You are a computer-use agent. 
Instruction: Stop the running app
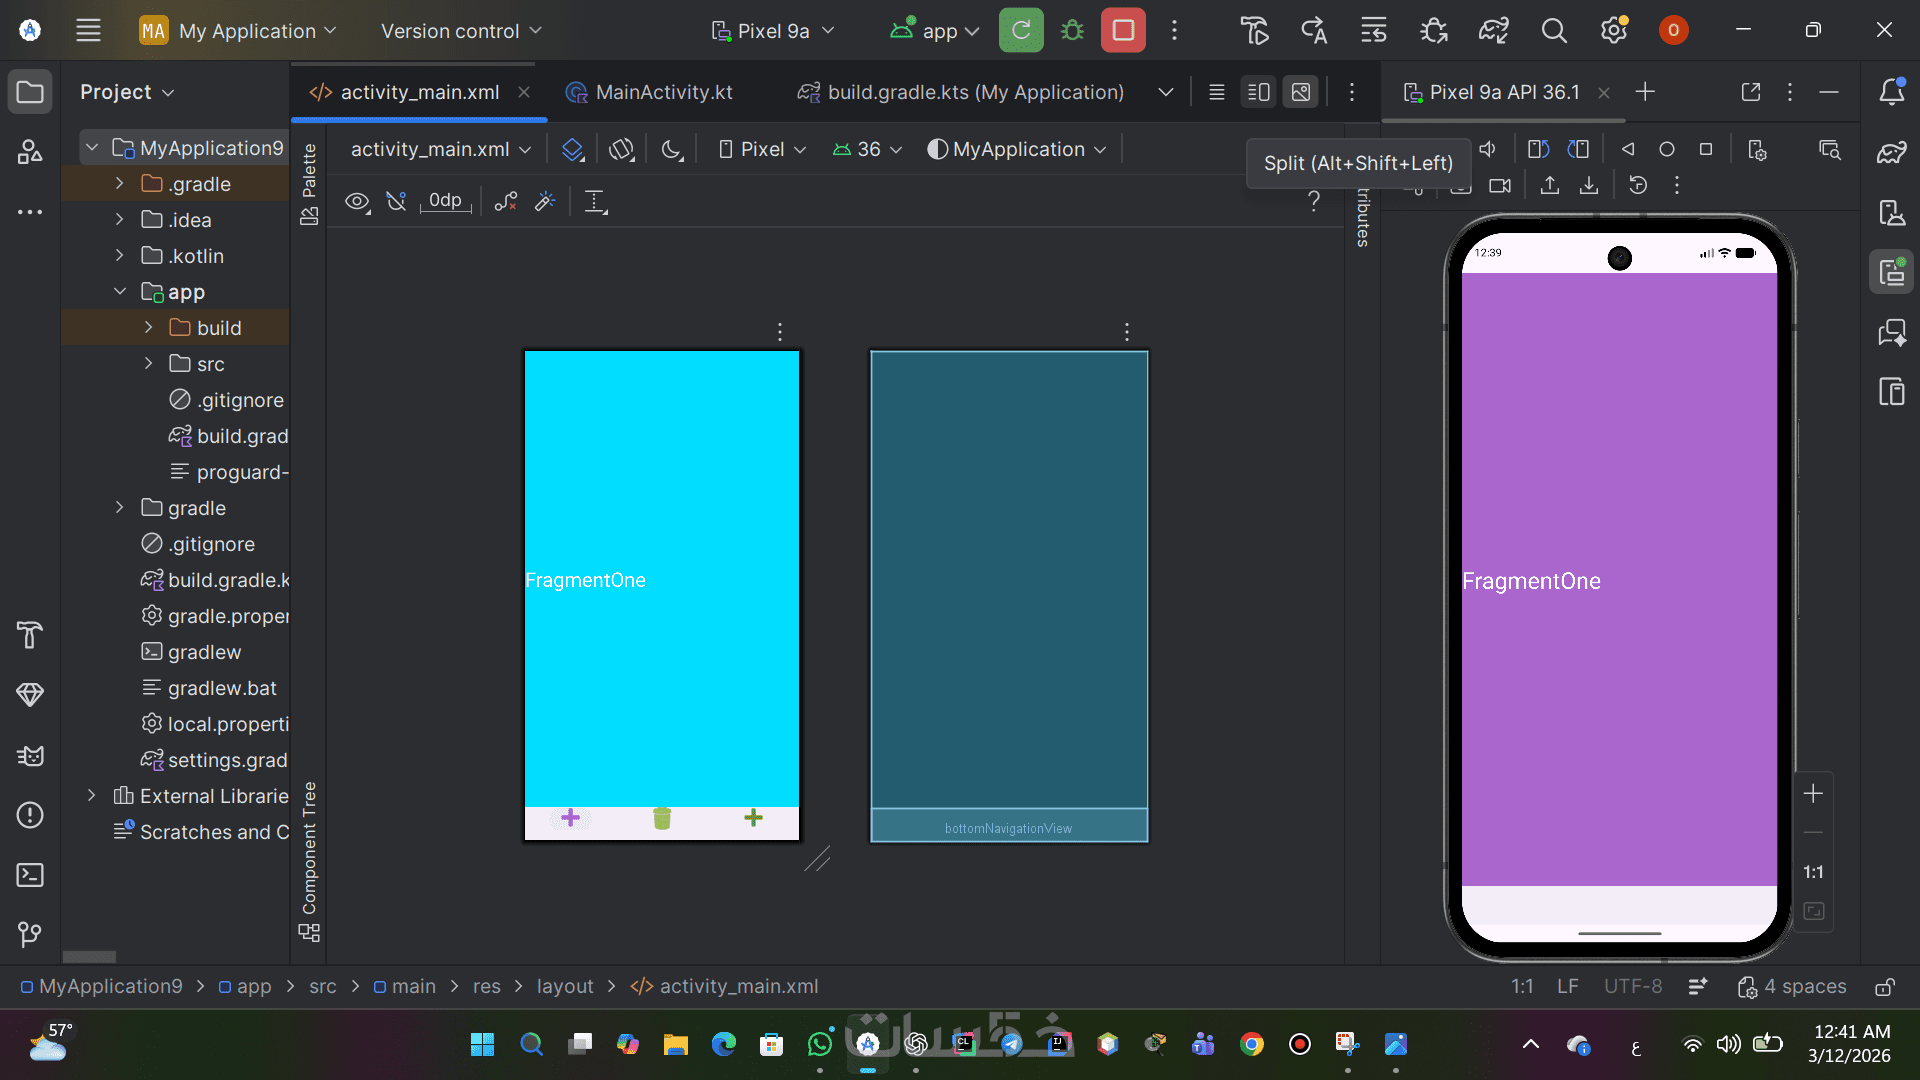pos(1123,31)
